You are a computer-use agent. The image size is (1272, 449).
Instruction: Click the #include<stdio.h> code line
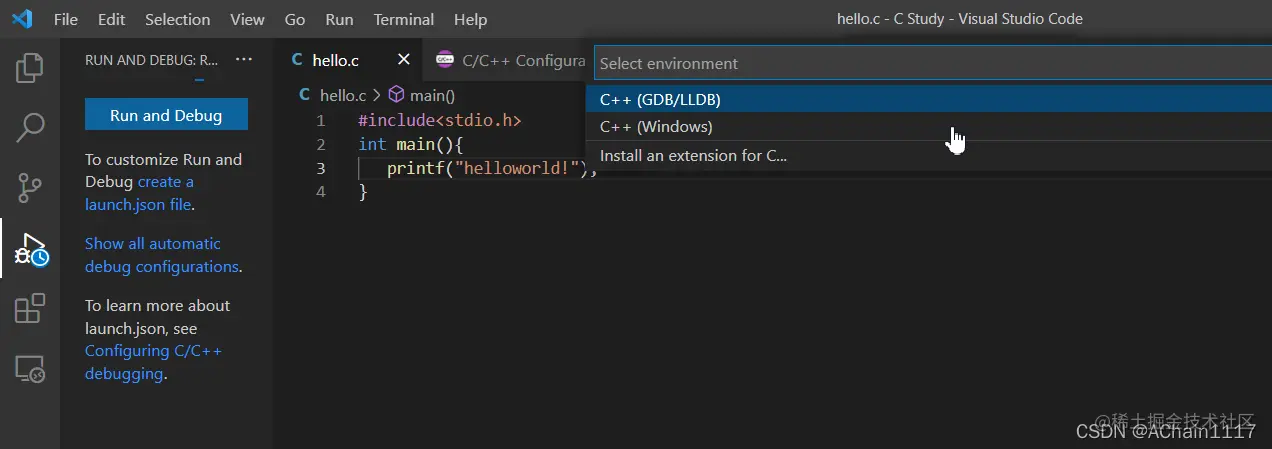pyautogui.click(x=440, y=120)
